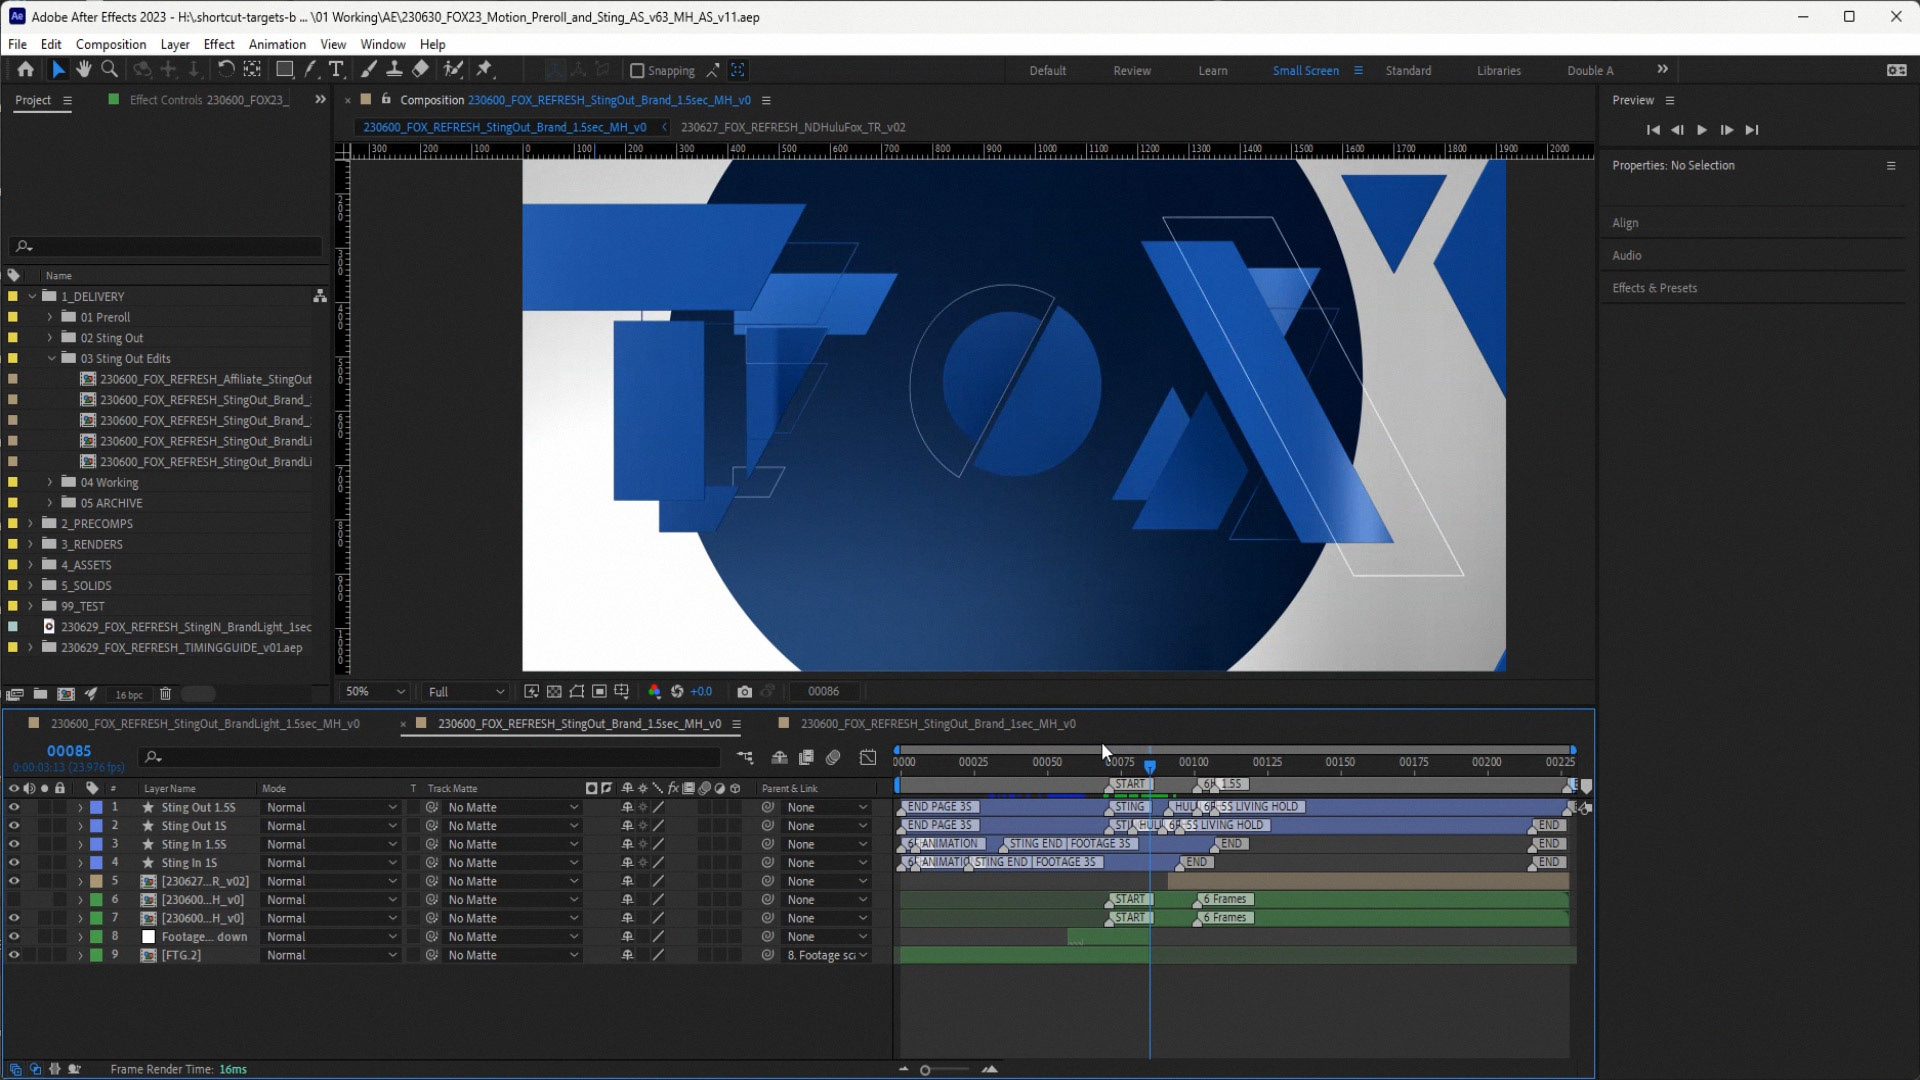Screen dimensions: 1920x1080
Task: Select the Pen tool
Action: [311, 69]
